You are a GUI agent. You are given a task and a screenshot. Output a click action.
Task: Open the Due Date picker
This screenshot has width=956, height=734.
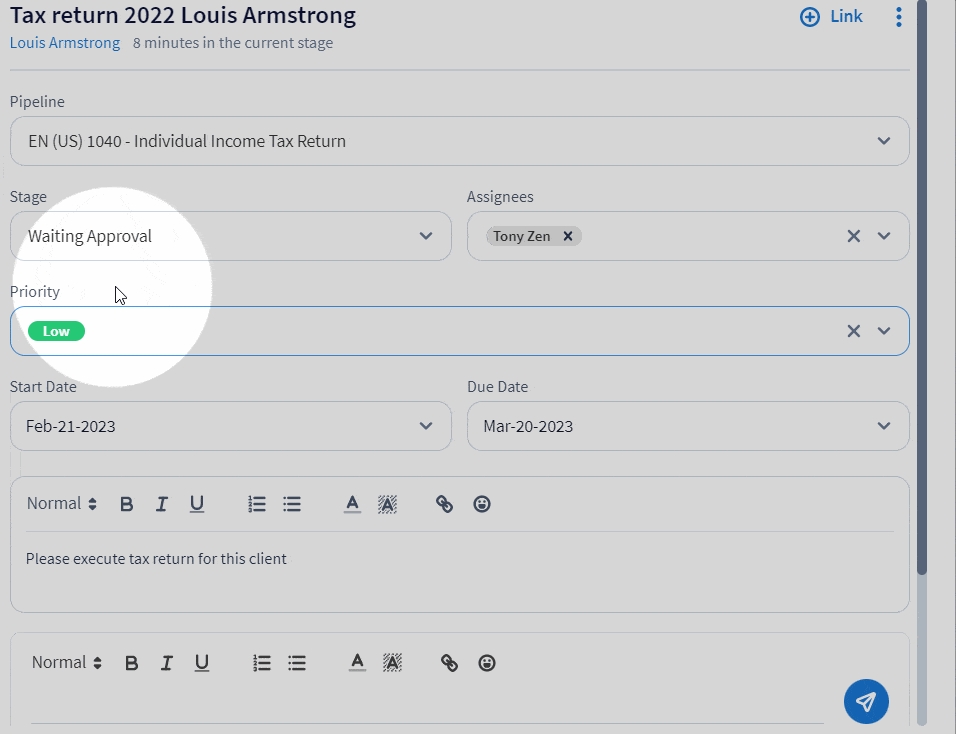[883, 426]
